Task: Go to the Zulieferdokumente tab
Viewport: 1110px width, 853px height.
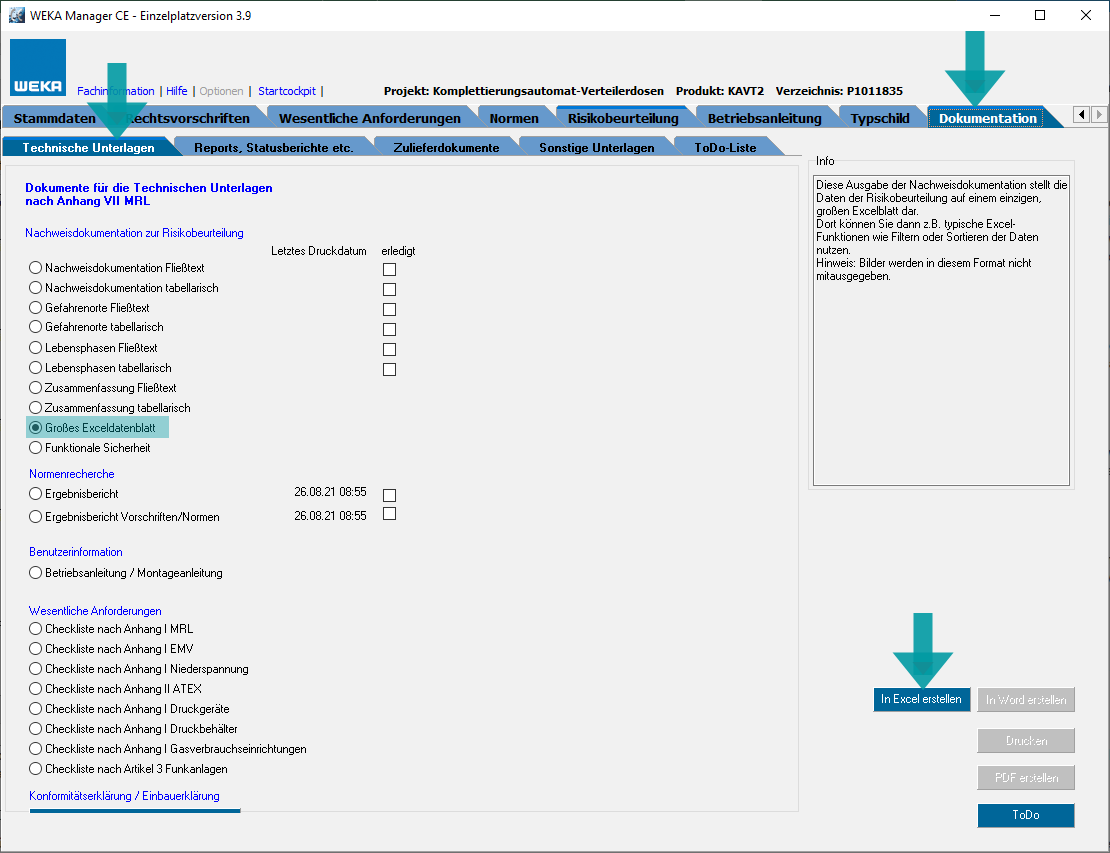Action: point(447,147)
